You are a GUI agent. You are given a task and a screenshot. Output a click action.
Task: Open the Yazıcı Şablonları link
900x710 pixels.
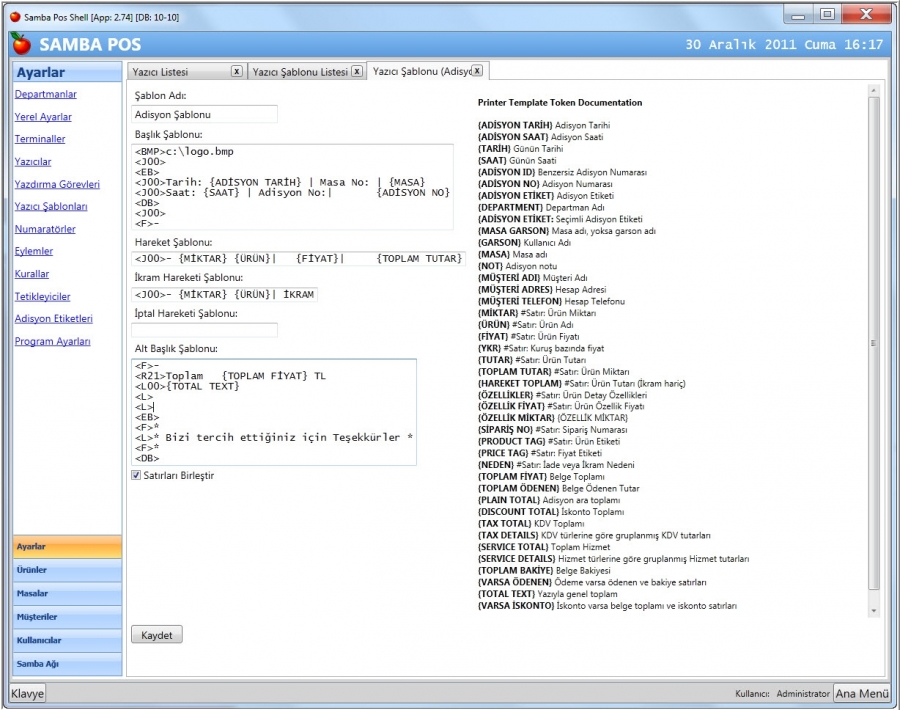(x=51, y=207)
